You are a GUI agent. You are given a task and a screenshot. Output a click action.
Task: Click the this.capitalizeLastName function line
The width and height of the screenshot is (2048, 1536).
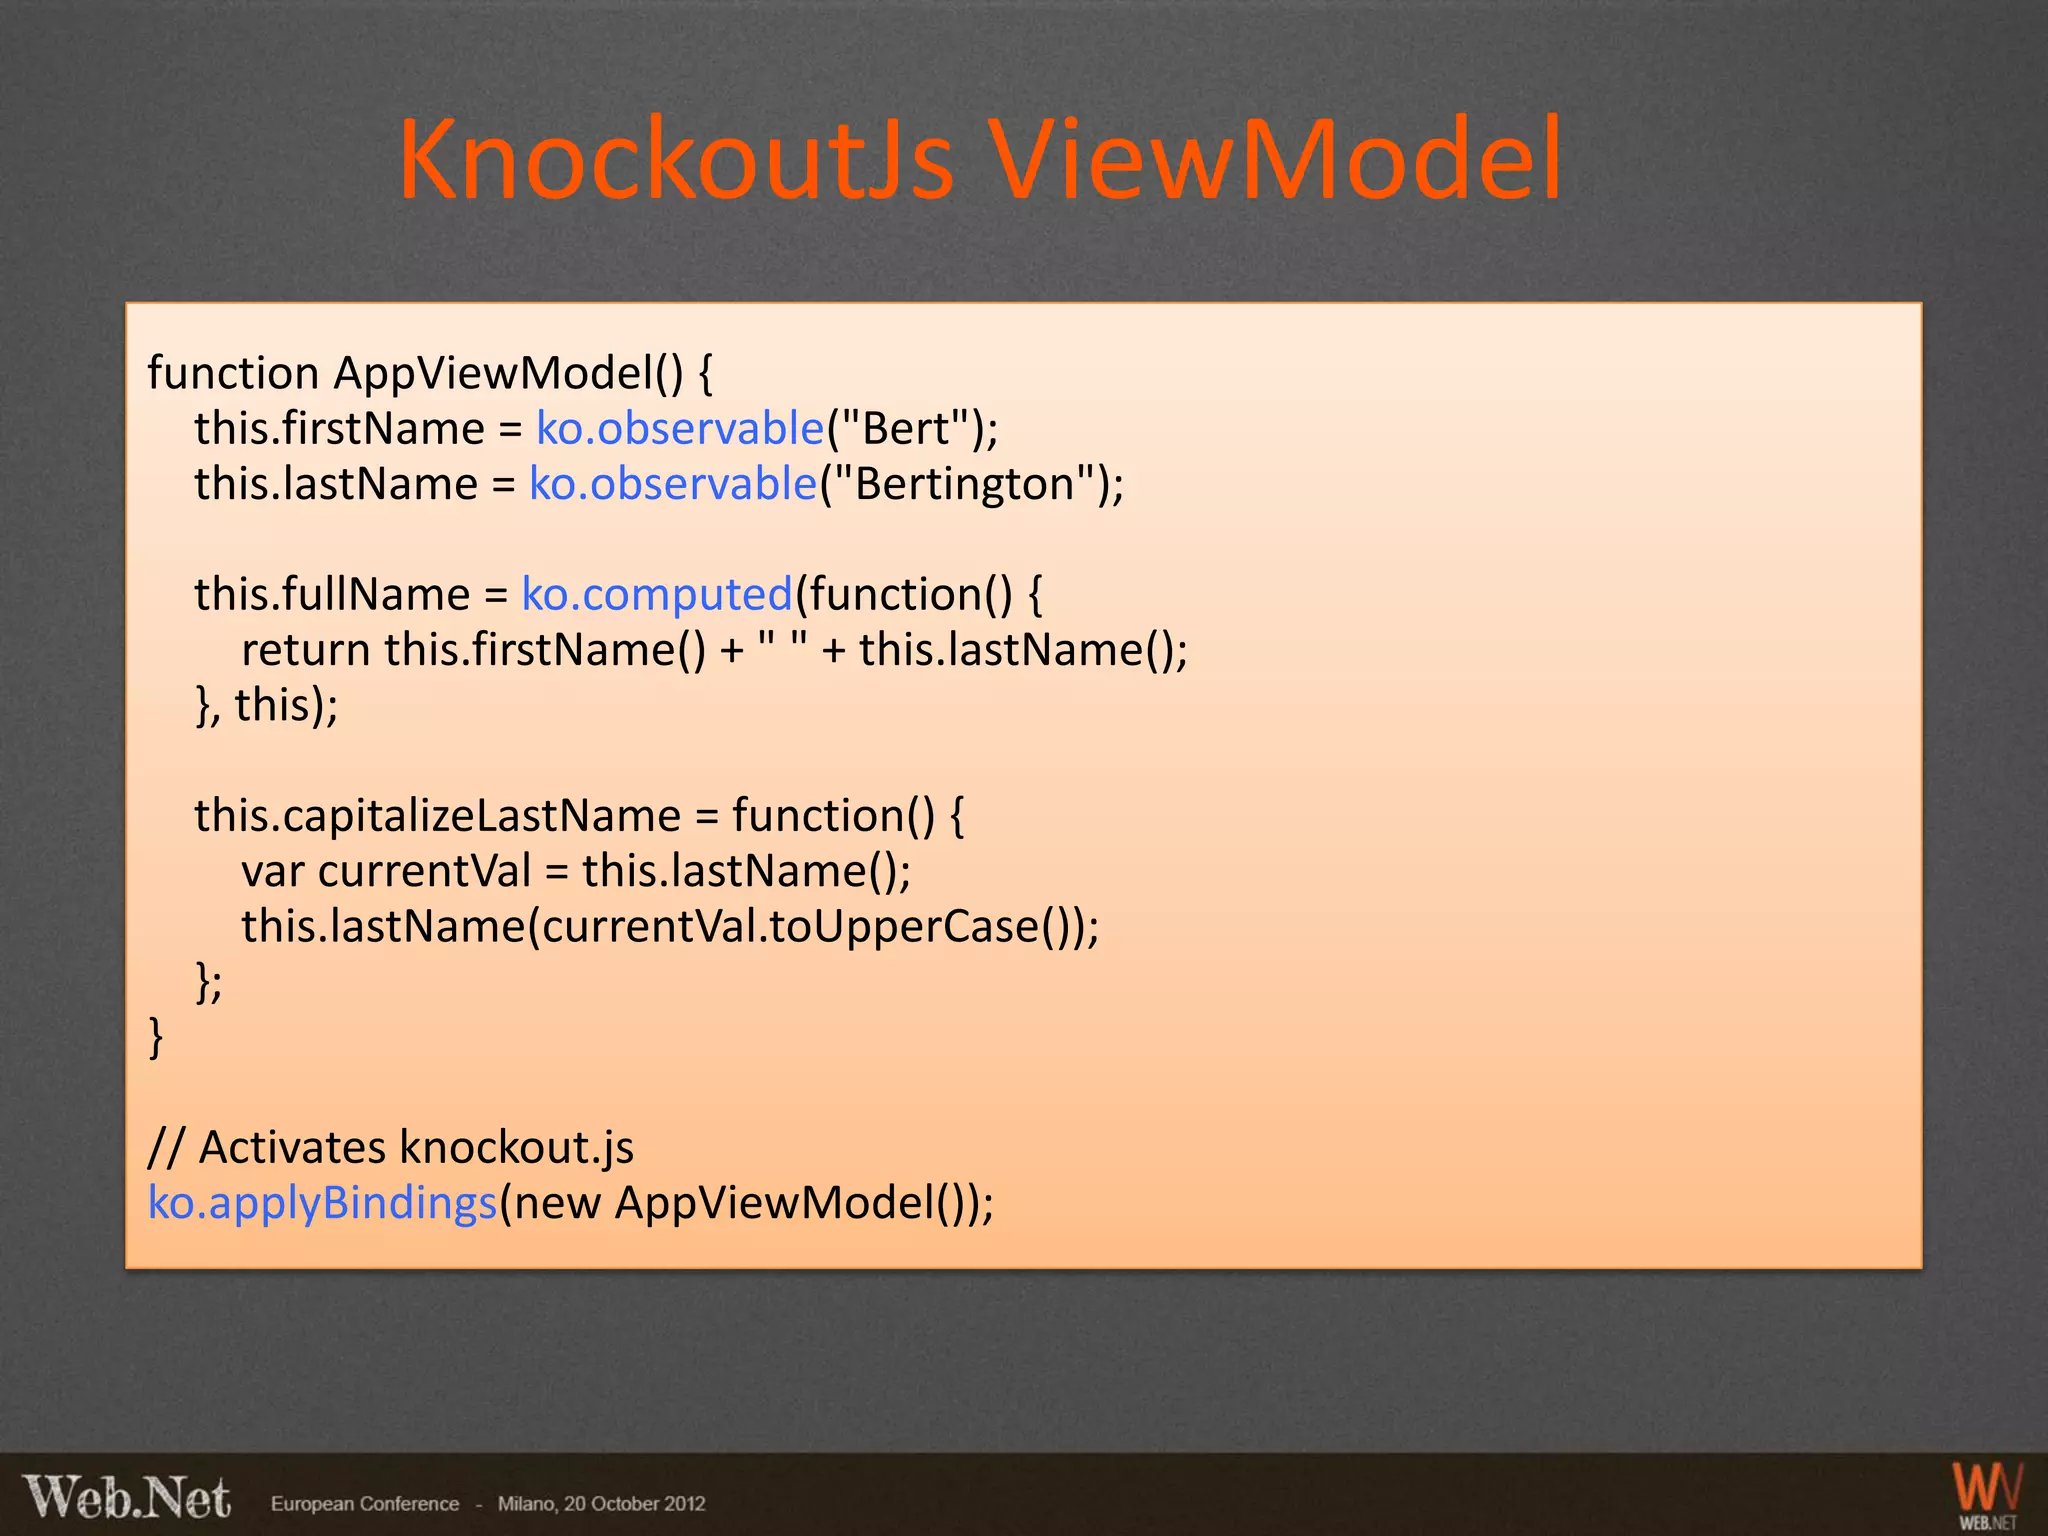coord(579,815)
